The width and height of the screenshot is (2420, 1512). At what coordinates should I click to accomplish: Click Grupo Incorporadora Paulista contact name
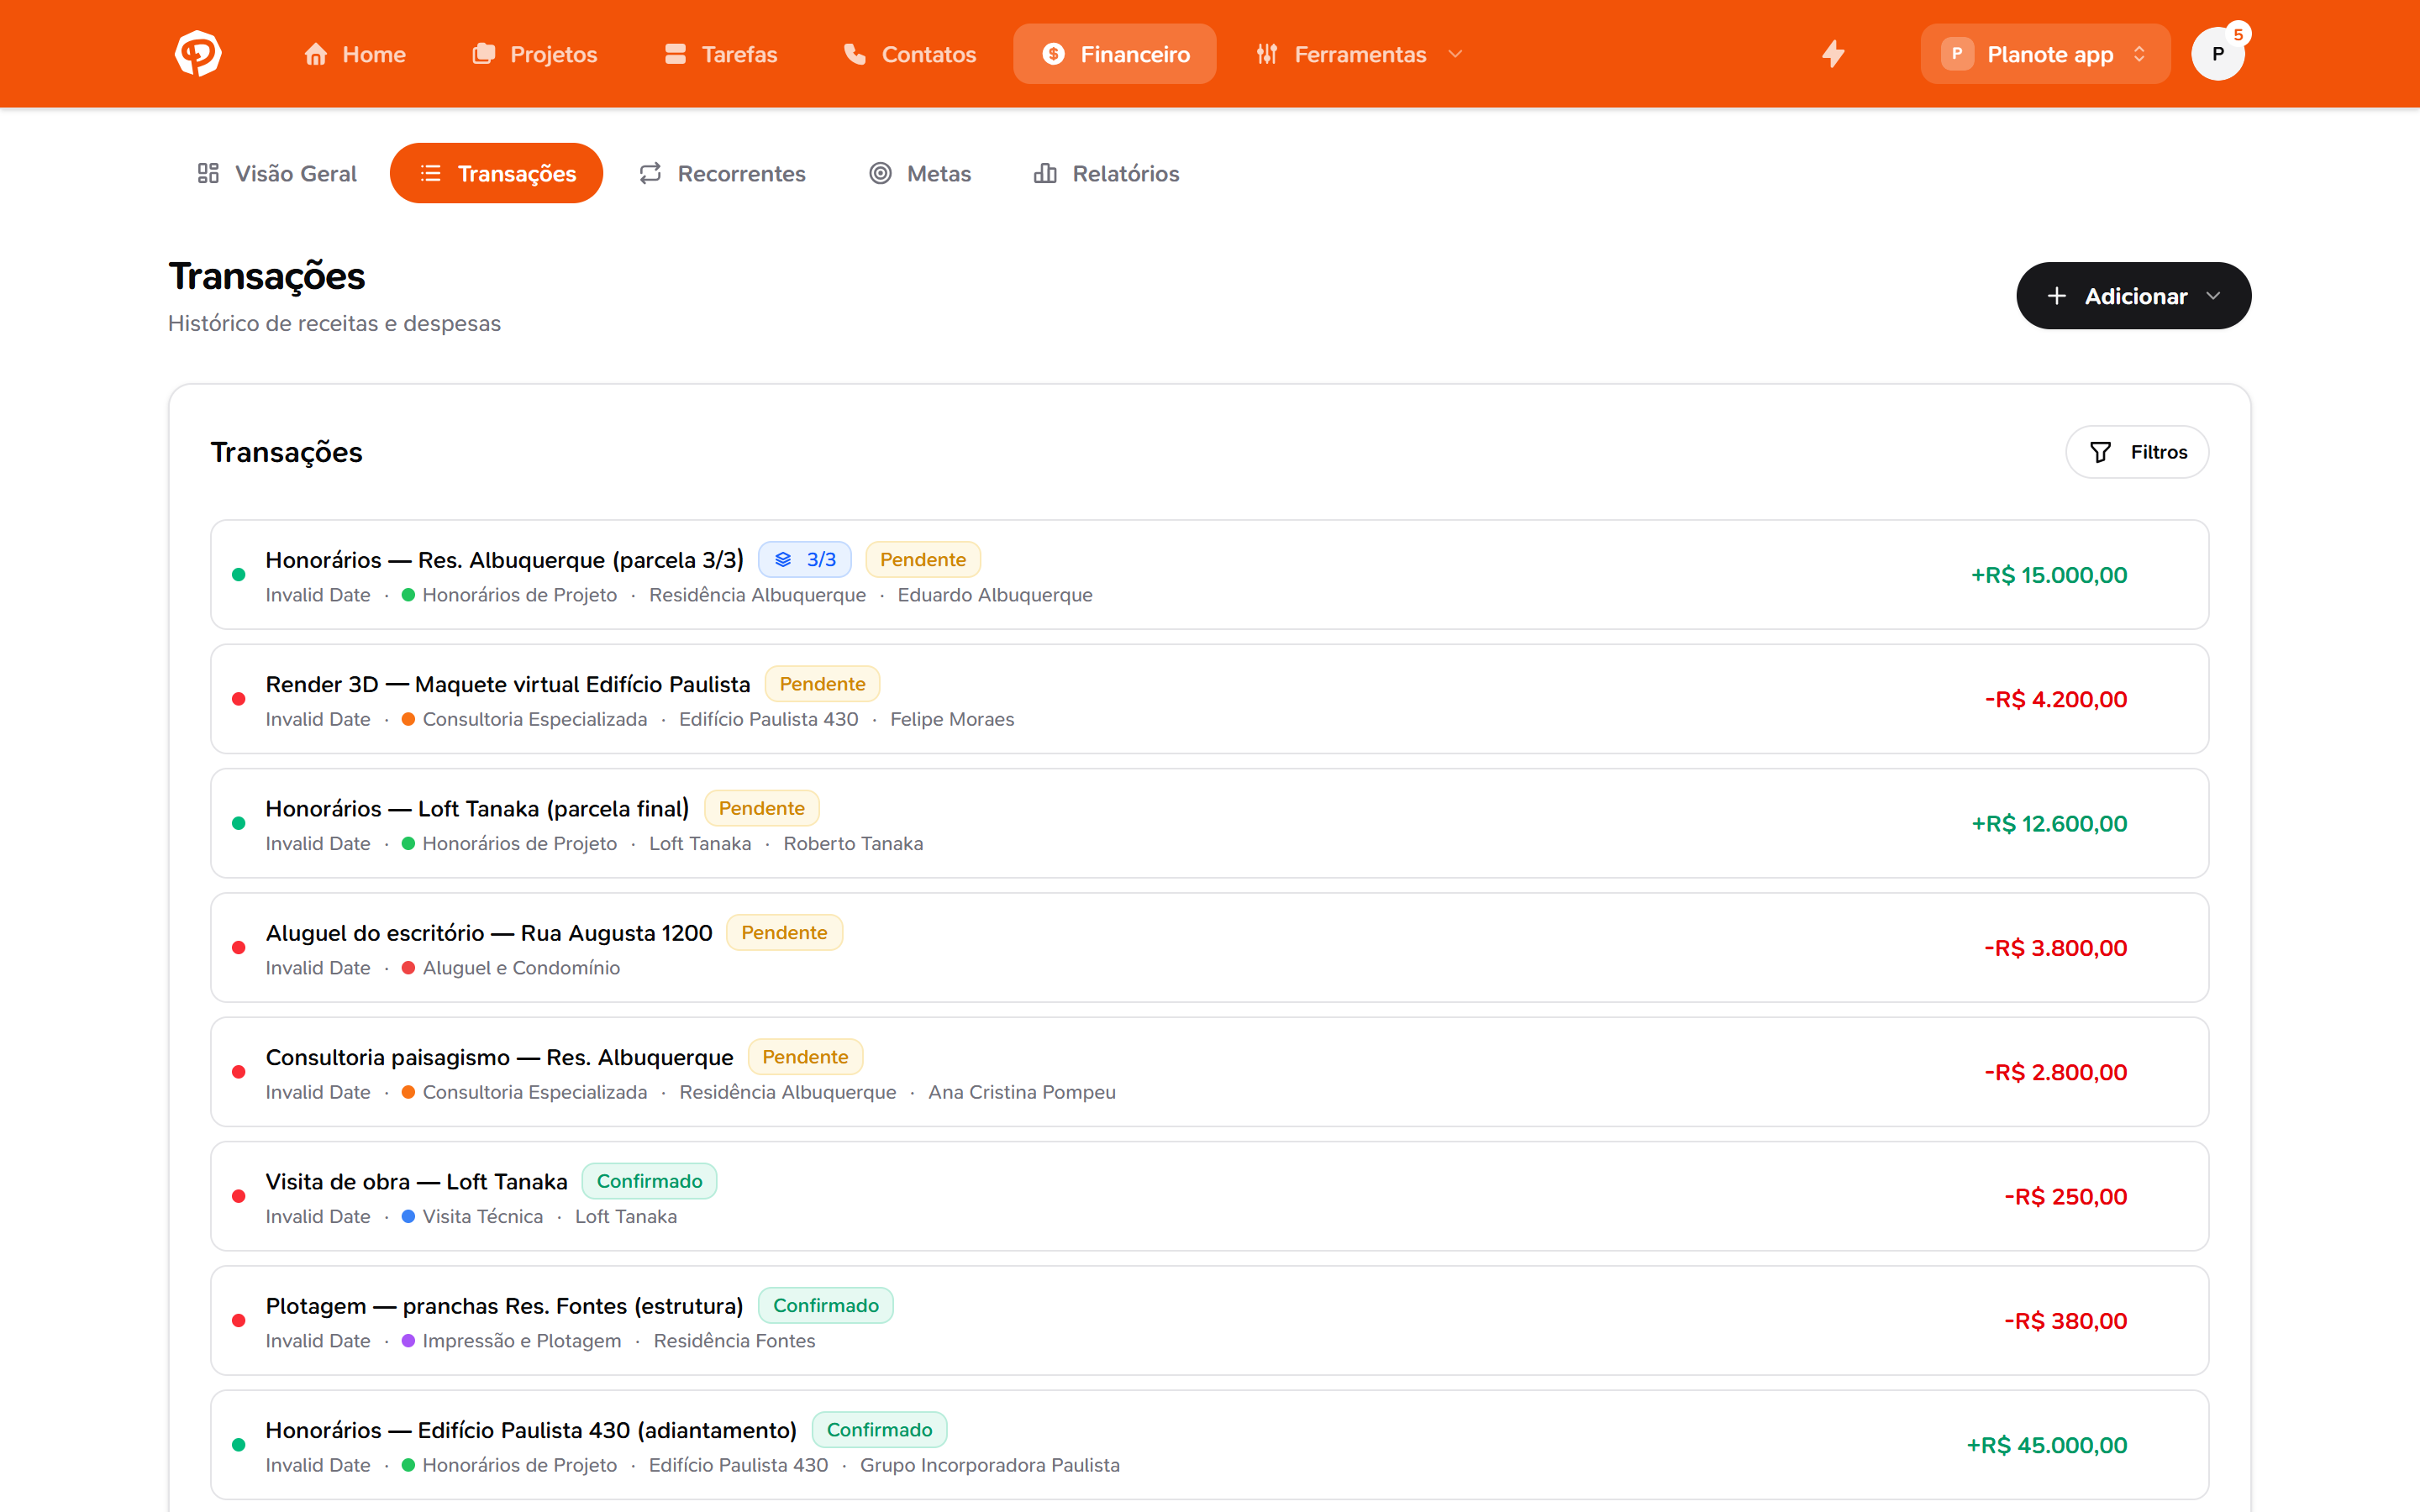point(989,1465)
